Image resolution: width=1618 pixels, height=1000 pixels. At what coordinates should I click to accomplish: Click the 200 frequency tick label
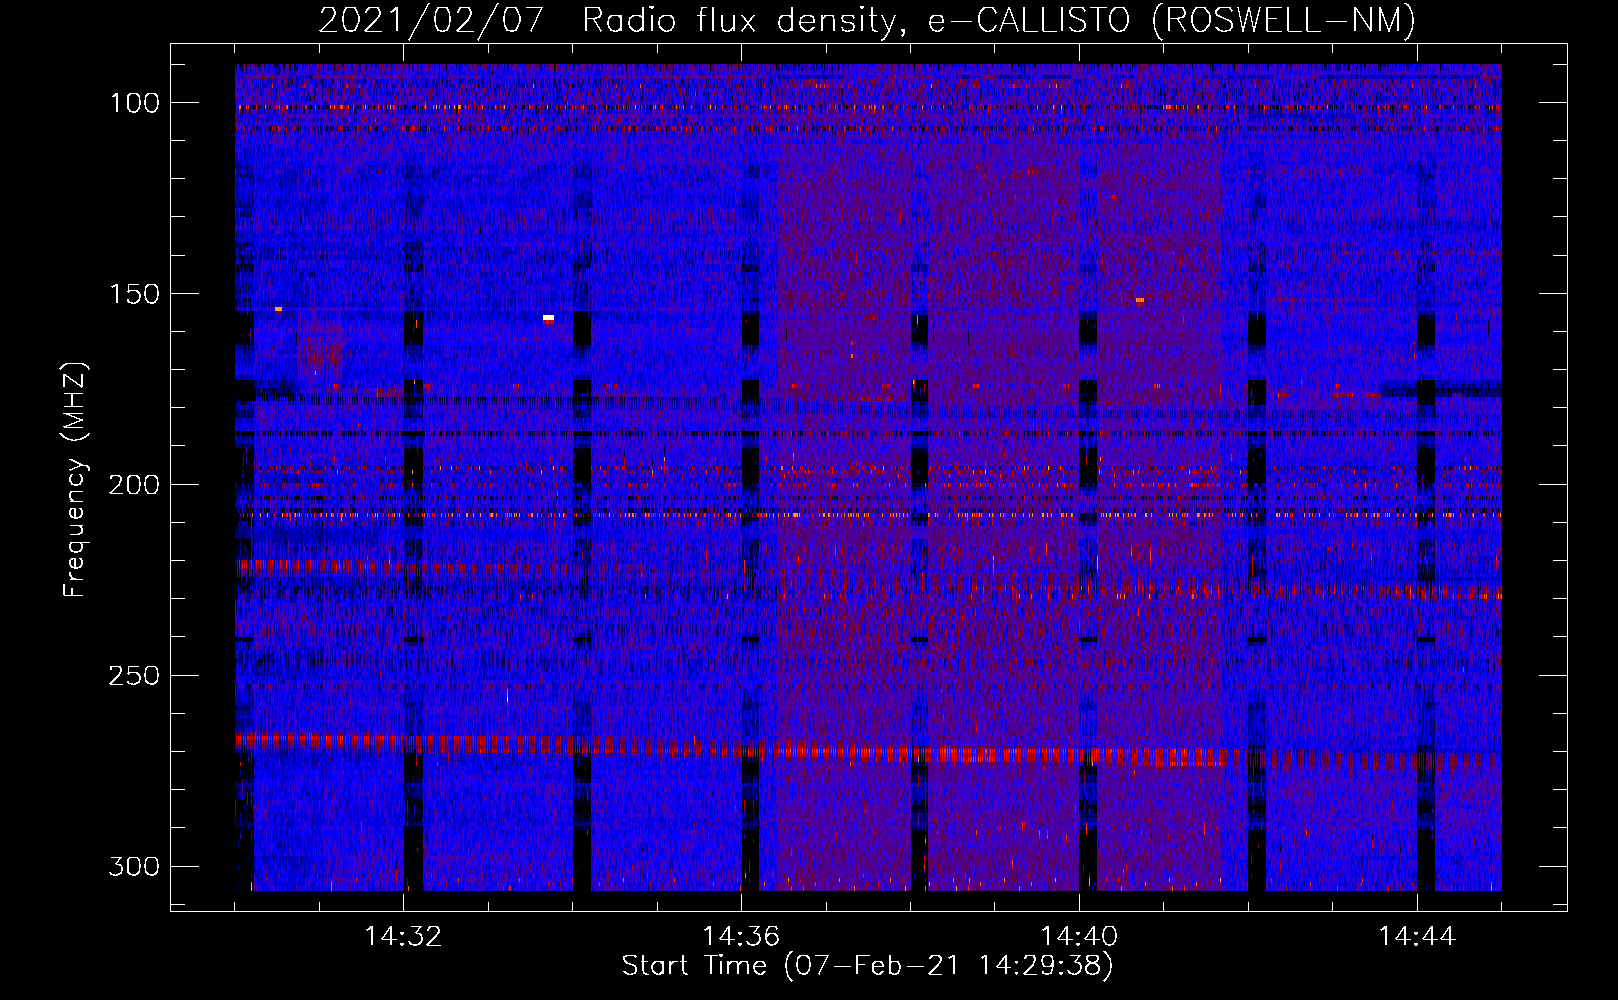coord(133,485)
